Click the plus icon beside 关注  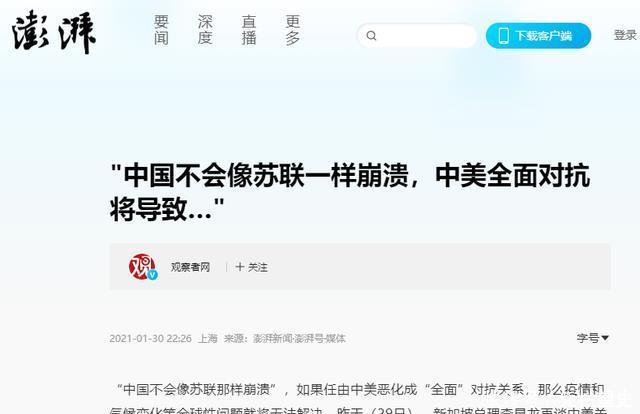click(240, 267)
